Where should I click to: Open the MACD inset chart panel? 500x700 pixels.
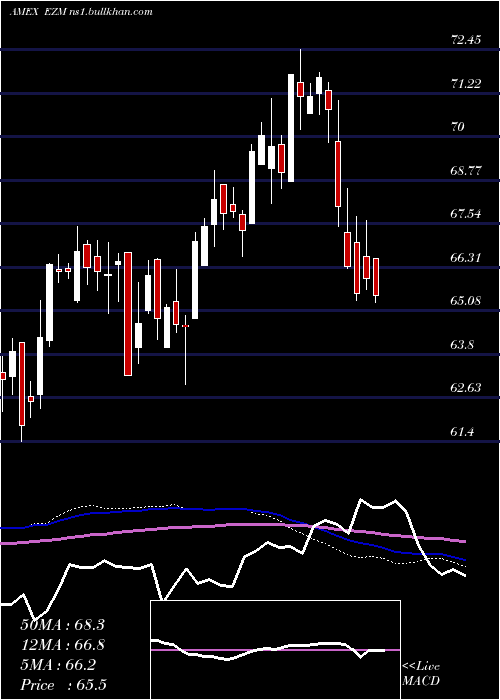pos(275,650)
